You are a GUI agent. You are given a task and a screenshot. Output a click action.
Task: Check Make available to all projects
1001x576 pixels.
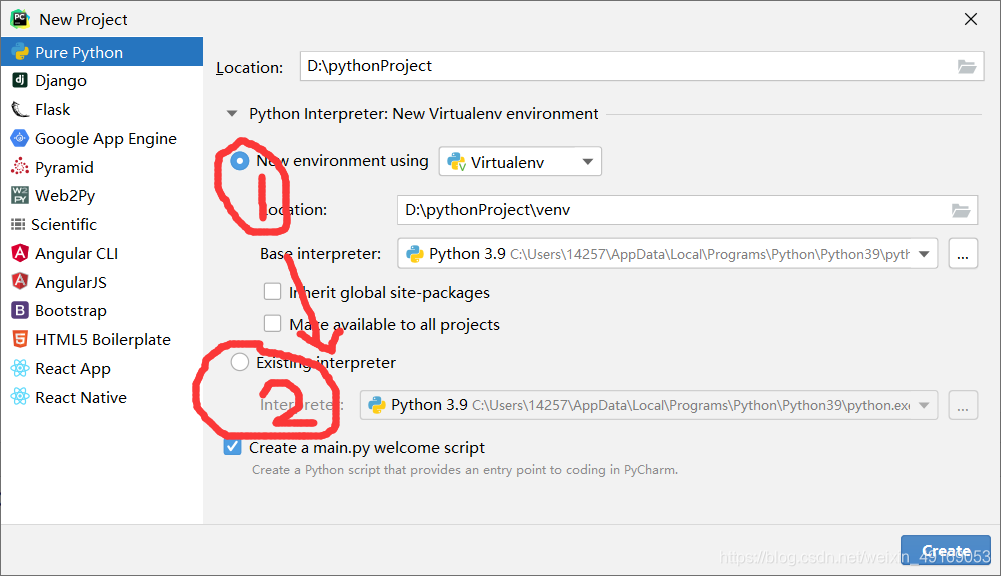tap(272, 323)
